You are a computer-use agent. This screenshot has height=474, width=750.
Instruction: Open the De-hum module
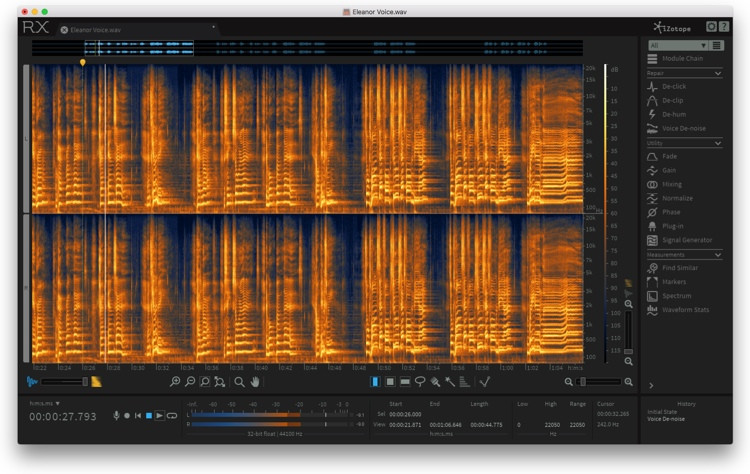click(x=676, y=115)
